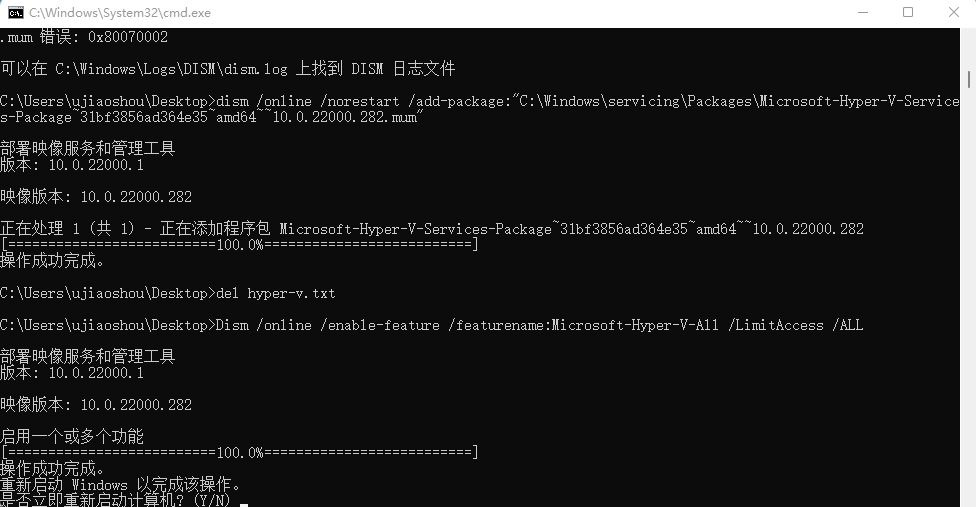The height and width of the screenshot is (507, 976).
Task: Click the vertical scrollbar thumb
Action: [968, 79]
